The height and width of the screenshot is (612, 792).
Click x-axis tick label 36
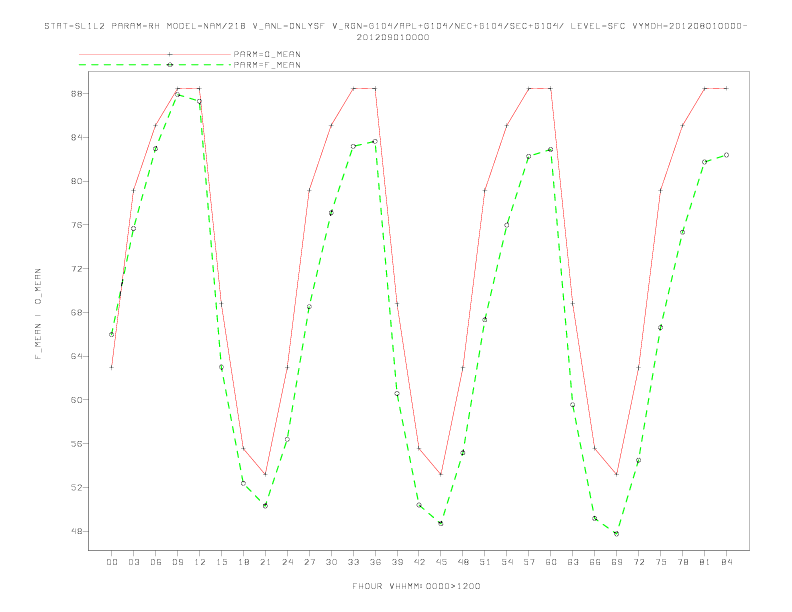click(375, 562)
